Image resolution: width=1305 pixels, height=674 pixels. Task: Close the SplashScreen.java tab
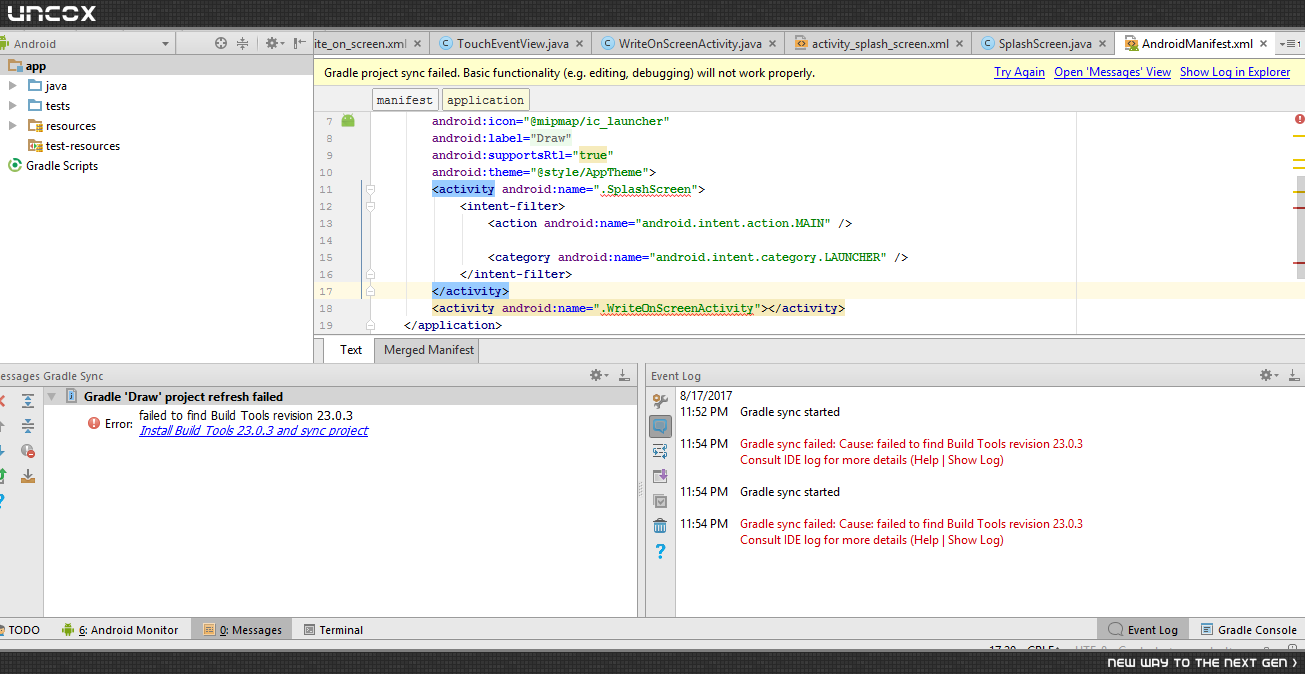click(1102, 44)
